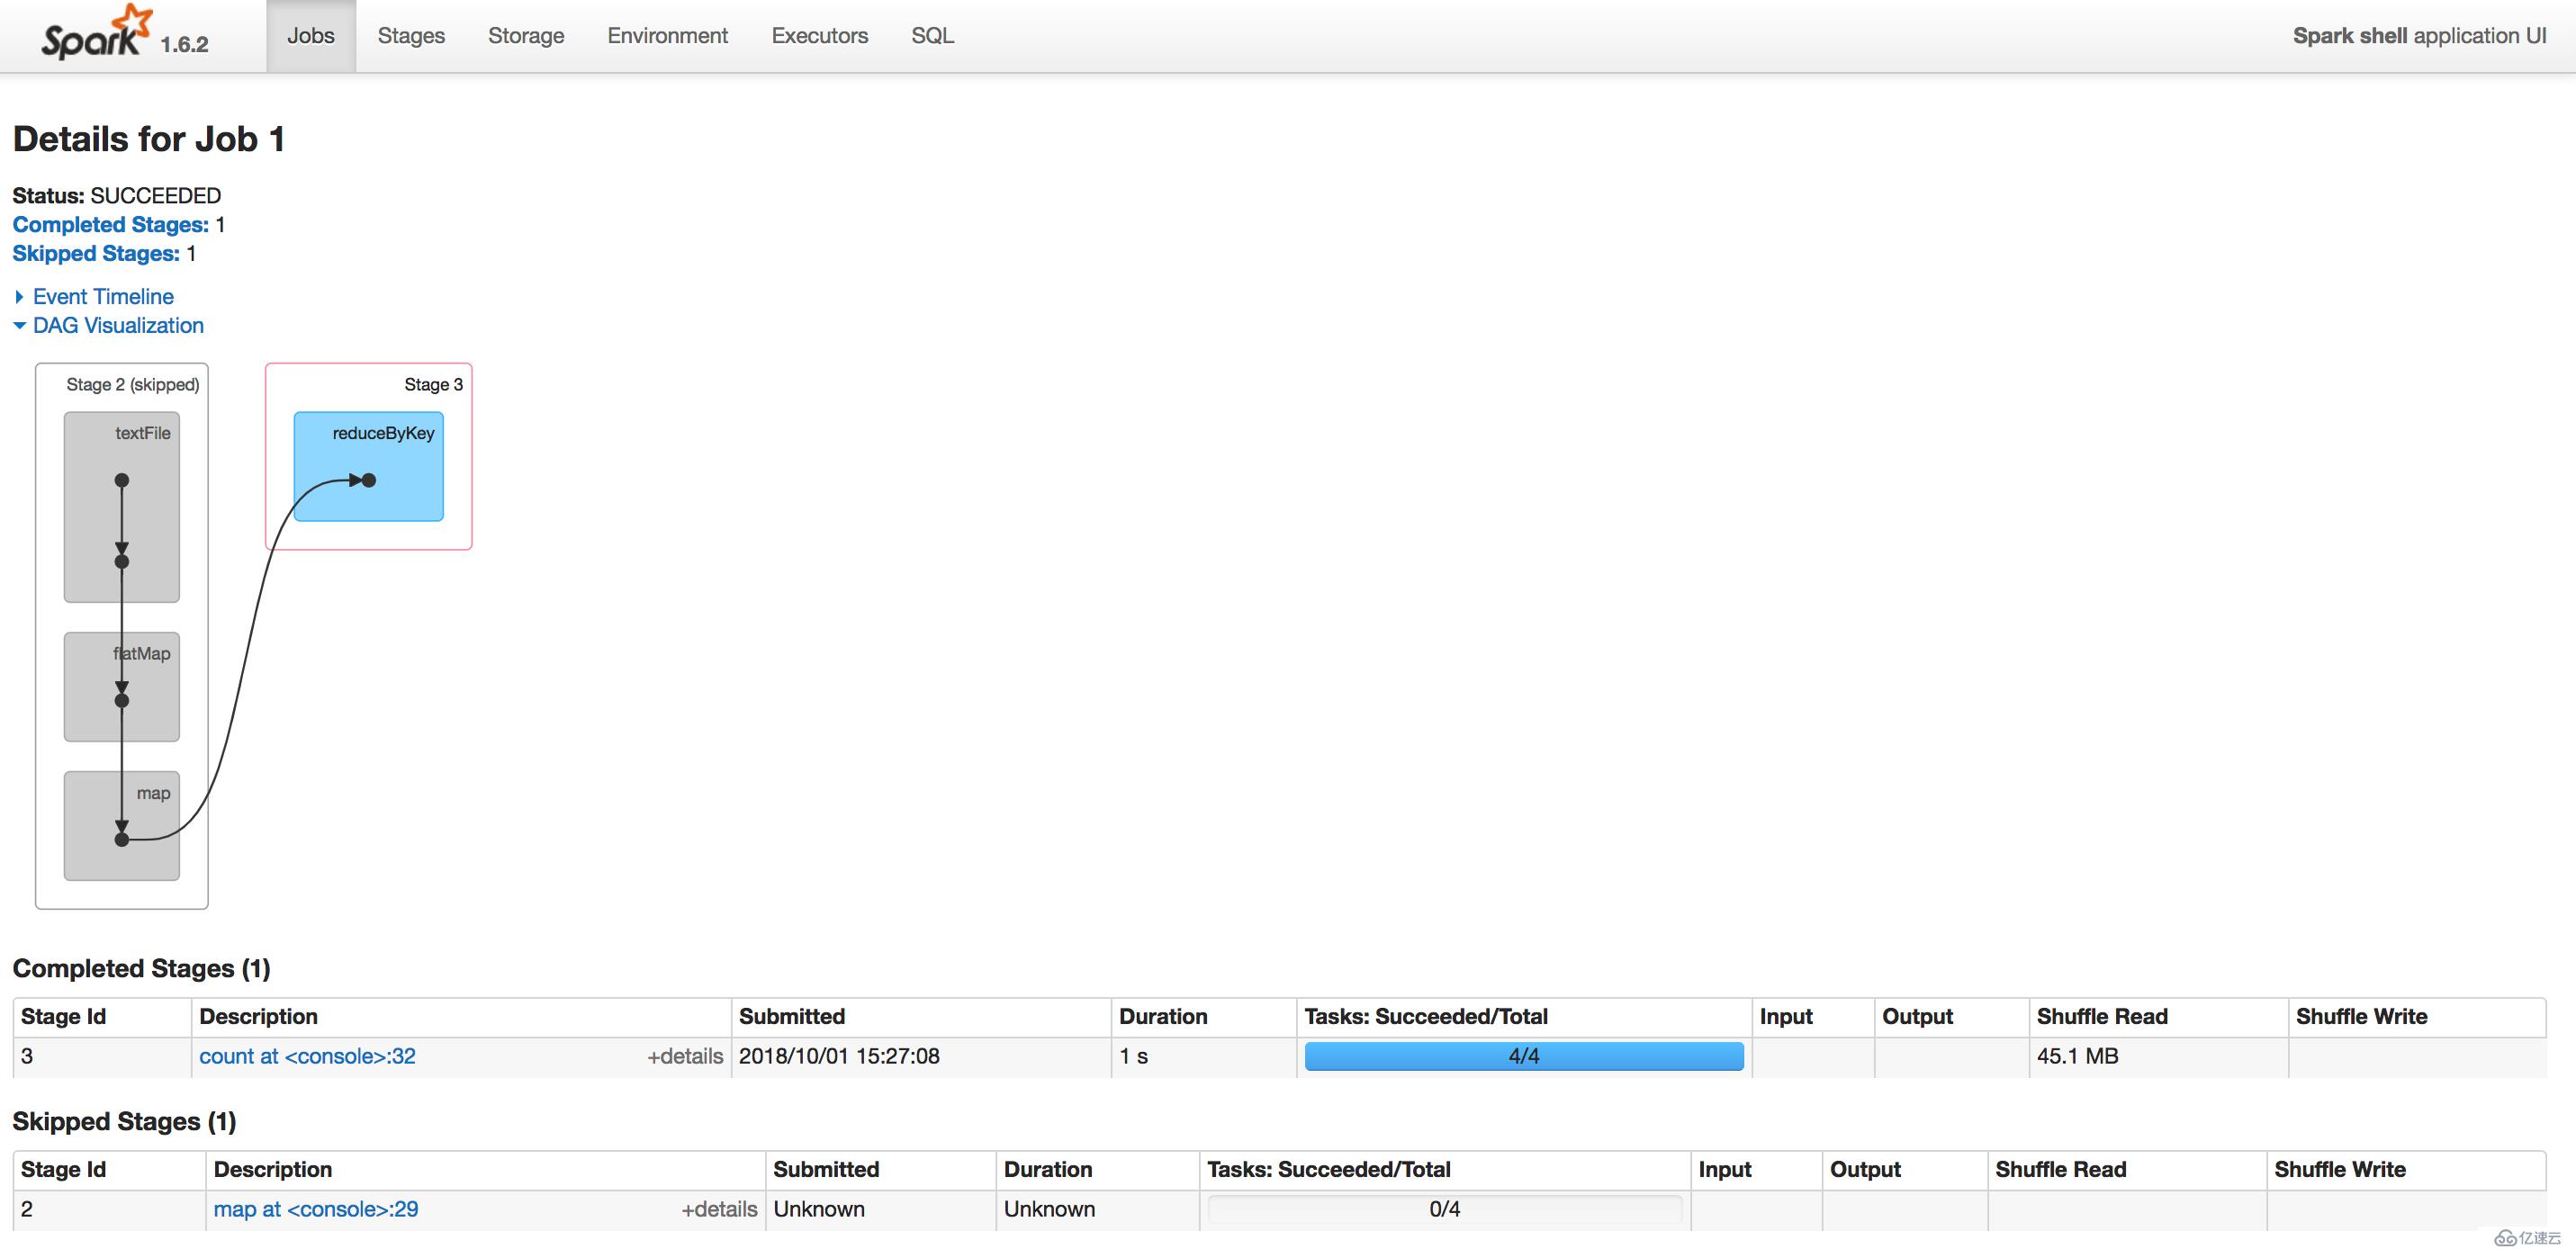Jump to Completed Stages link
The image size is (2576, 1249).
(110, 224)
